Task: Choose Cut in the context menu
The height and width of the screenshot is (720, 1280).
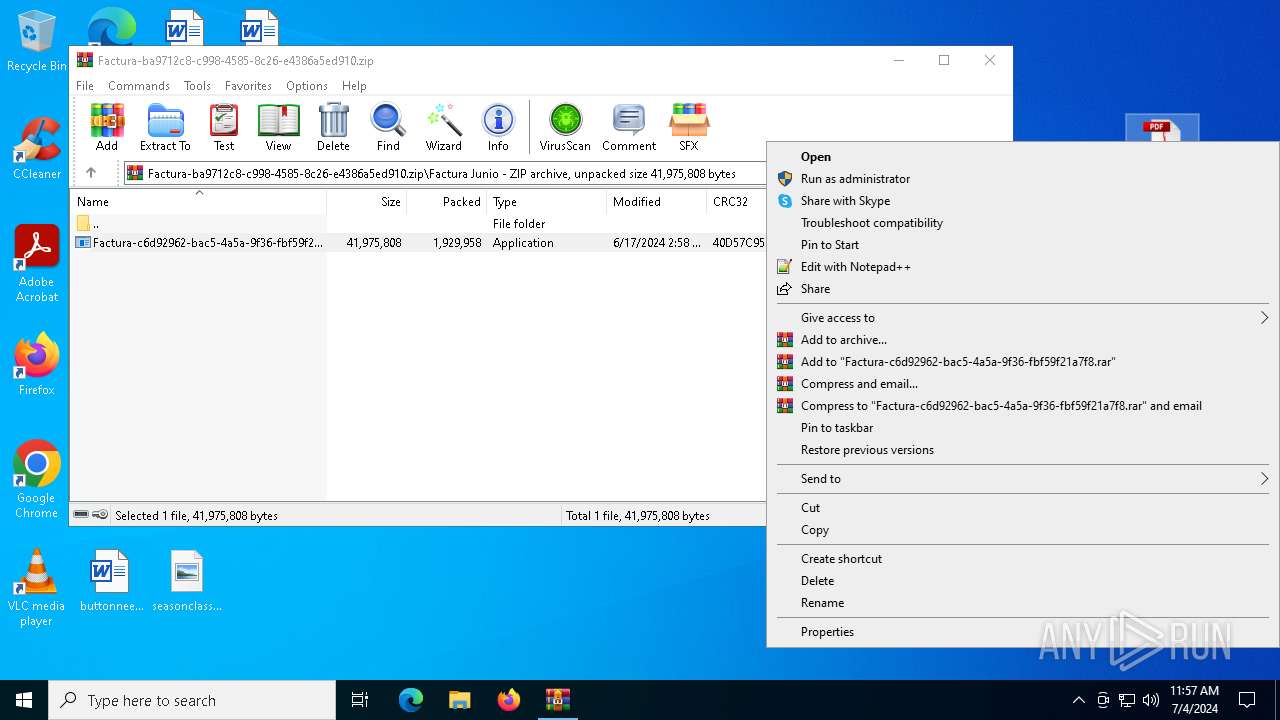Action: (x=1023, y=508)
